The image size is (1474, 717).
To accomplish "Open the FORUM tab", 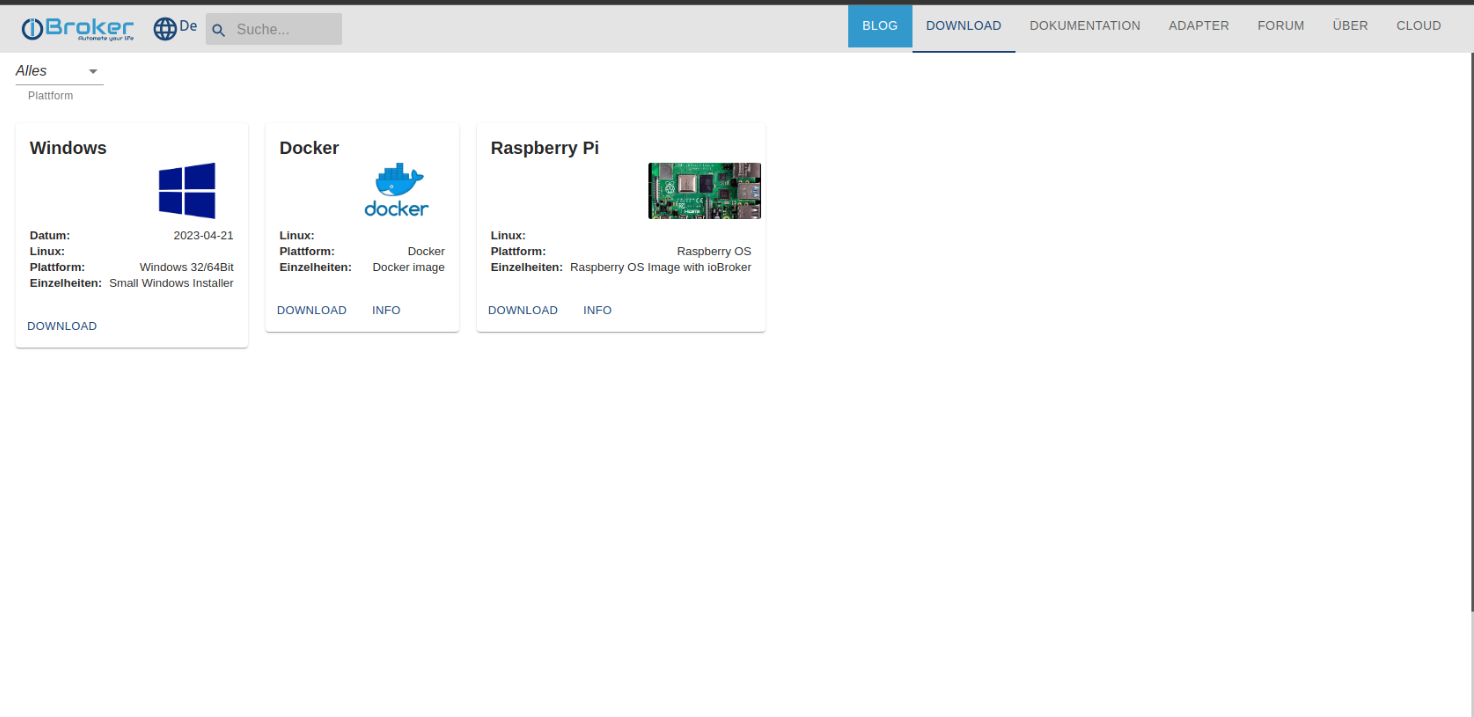I will (1281, 26).
